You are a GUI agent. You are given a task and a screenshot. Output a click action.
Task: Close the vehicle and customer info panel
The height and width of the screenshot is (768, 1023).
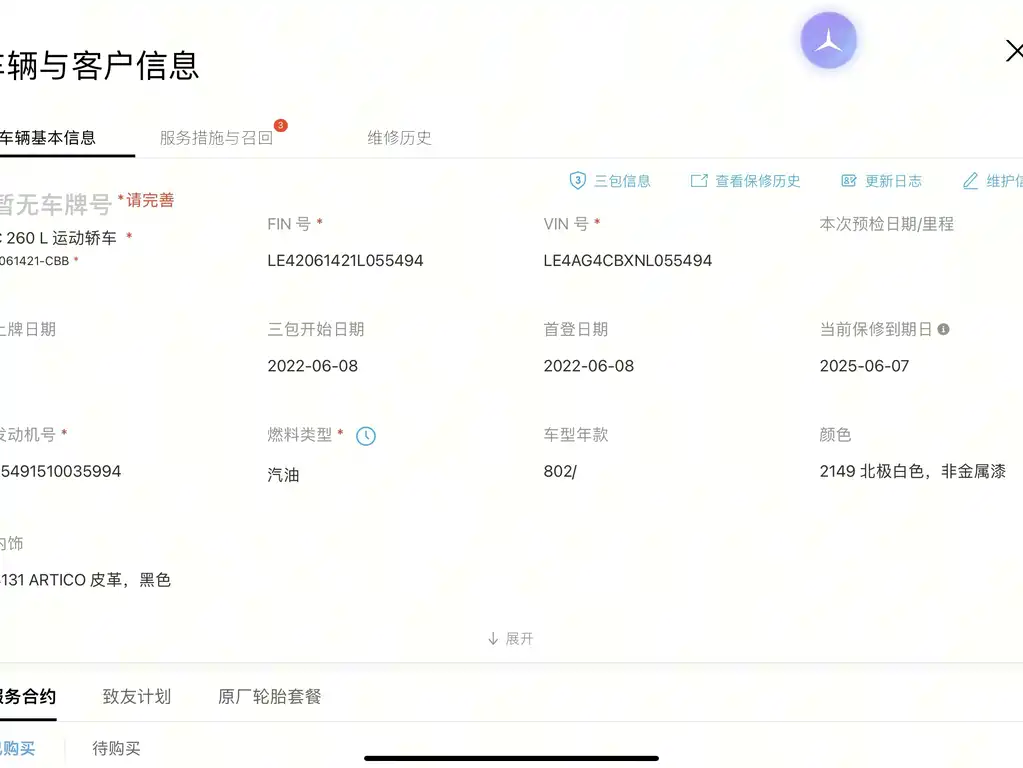(1014, 51)
